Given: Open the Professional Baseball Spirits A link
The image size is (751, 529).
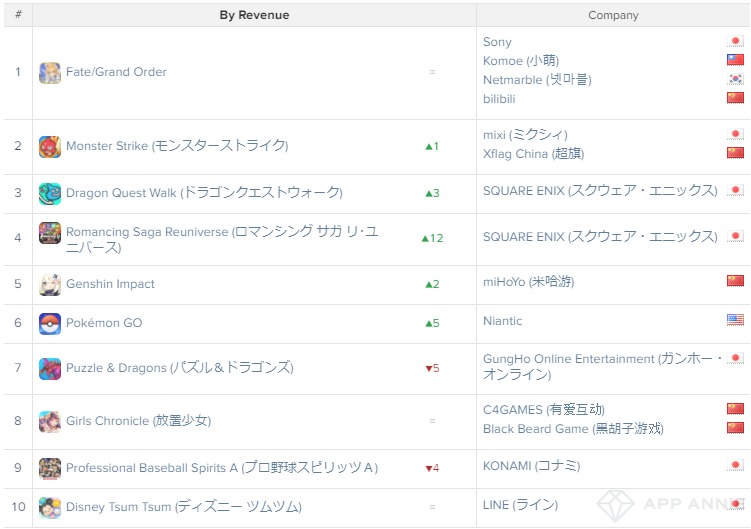Looking at the screenshot, I should [222, 468].
